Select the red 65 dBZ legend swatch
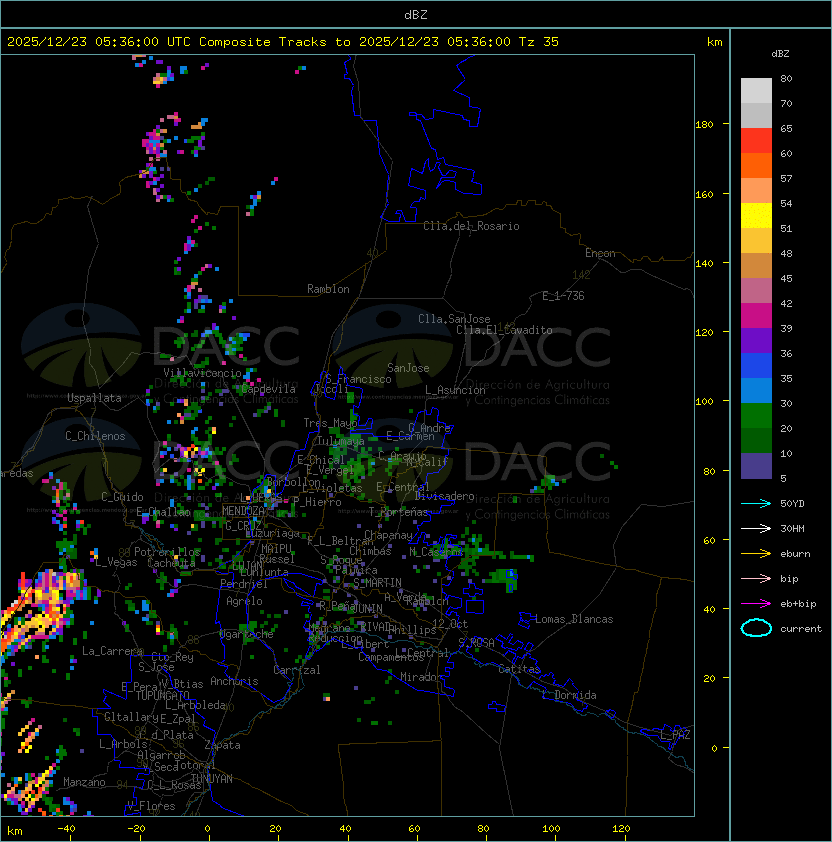Screen dimensions: 832x842 (x=756, y=141)
